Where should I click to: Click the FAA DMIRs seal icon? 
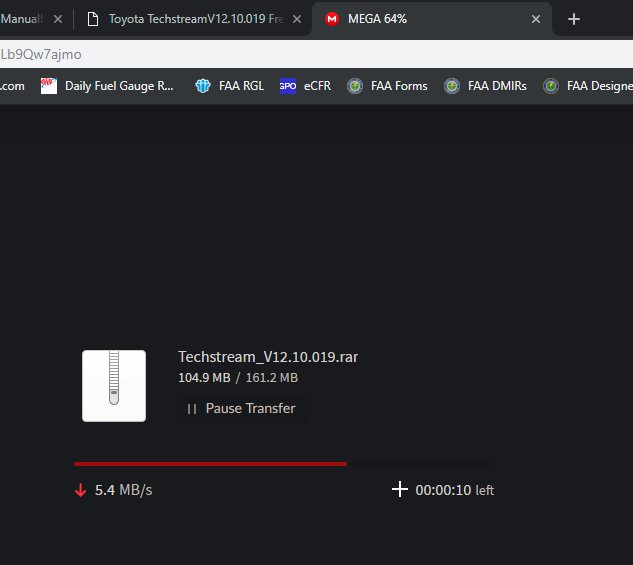click(452, 86)
